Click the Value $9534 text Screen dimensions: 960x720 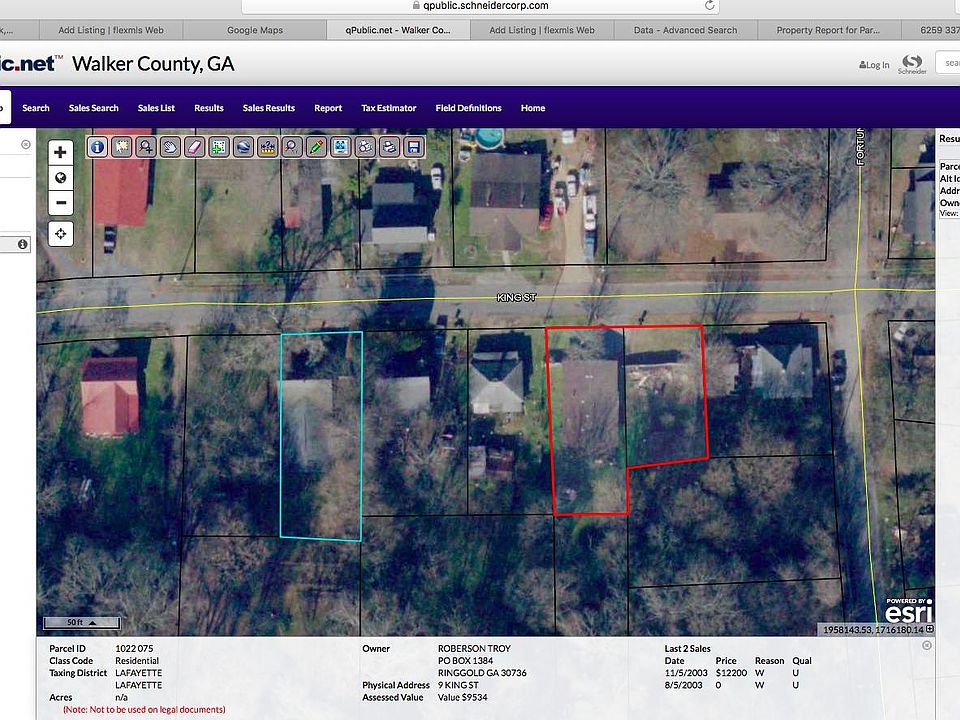(x=462, y=697)
